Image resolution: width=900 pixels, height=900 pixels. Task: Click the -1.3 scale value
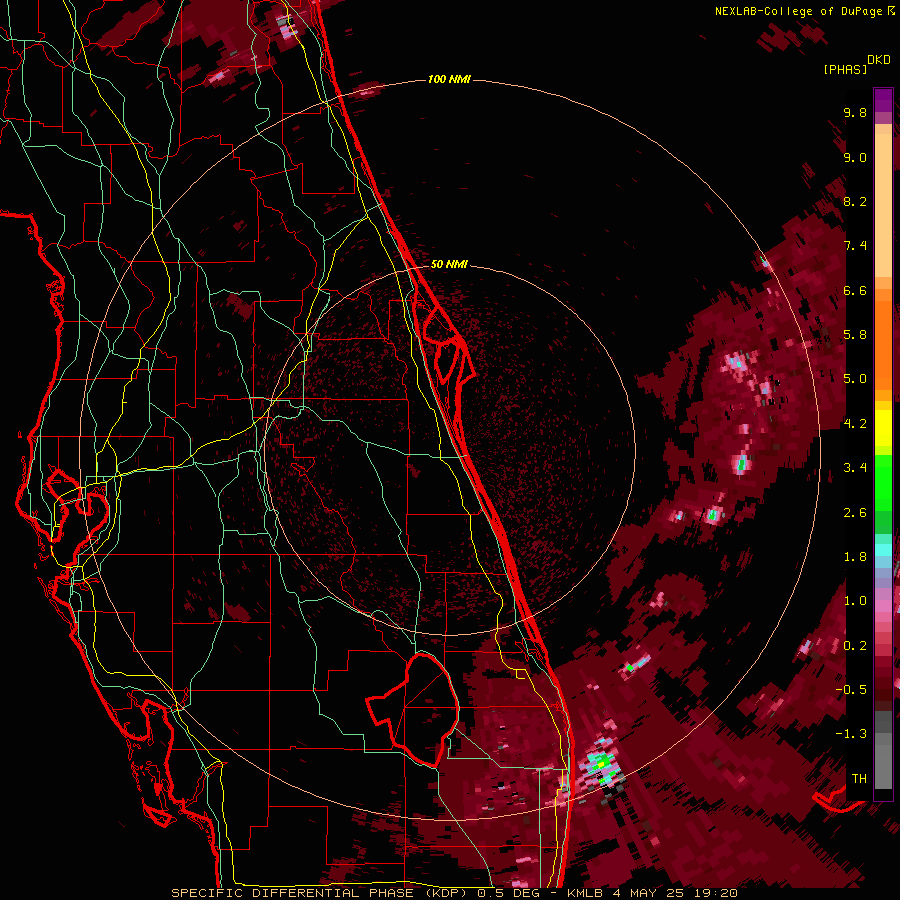[x=851, y=734]
